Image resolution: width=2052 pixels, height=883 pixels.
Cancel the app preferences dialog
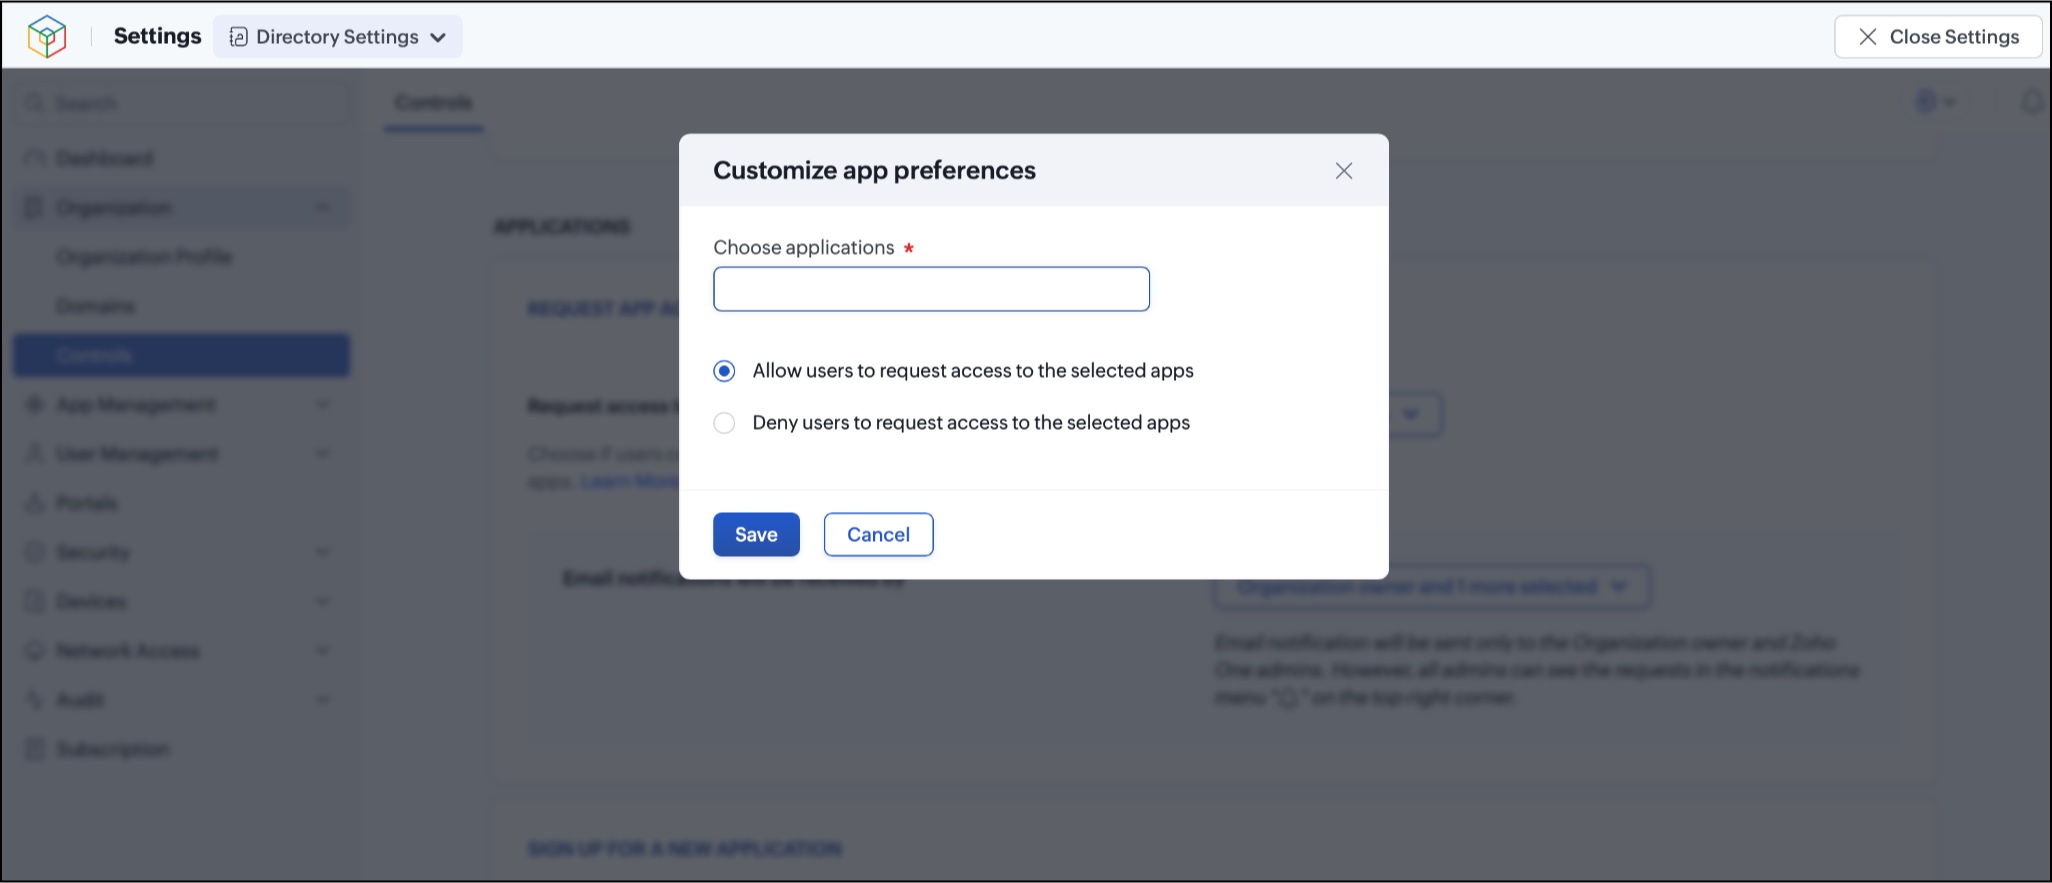pos(878,534)
